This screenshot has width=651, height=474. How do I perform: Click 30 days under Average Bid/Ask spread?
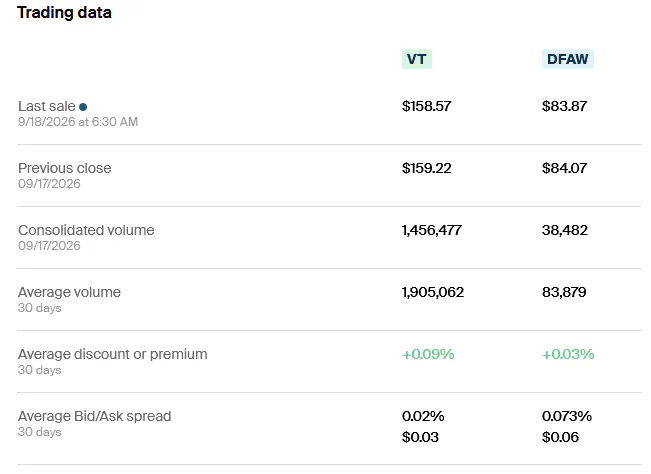(x=40, y=432)
